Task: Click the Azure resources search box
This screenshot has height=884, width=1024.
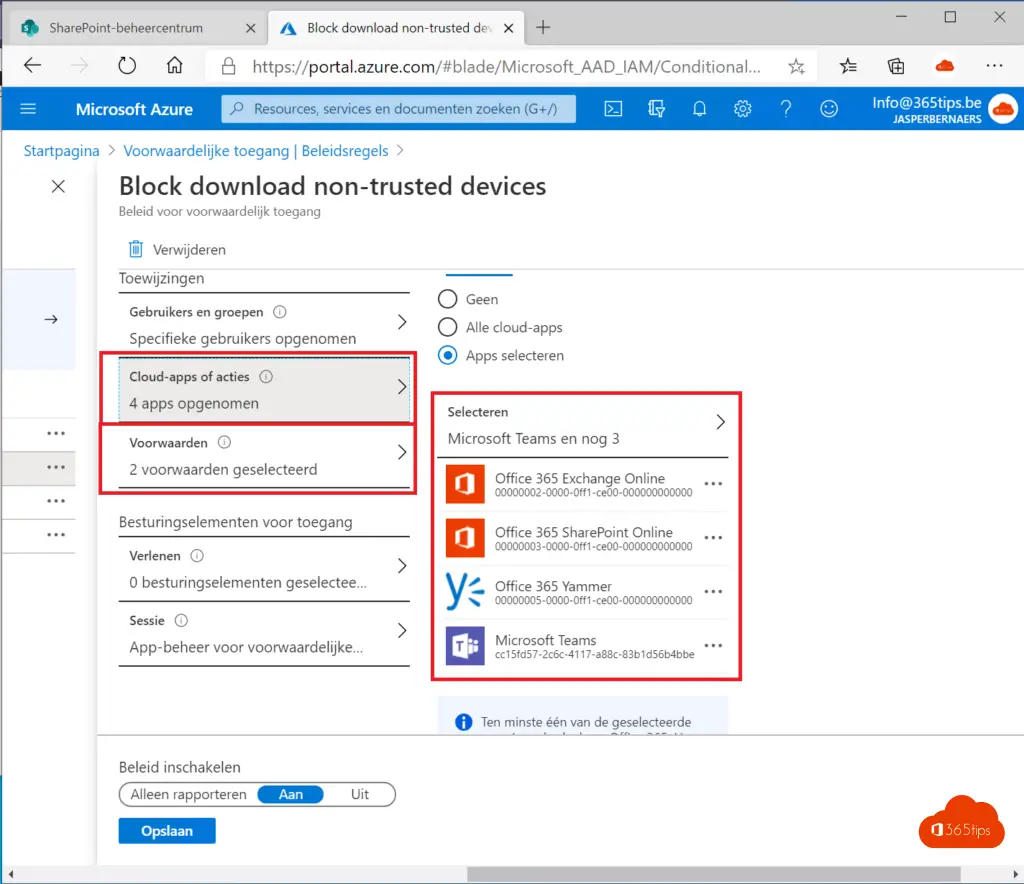Action: click(x=400, y=109)
